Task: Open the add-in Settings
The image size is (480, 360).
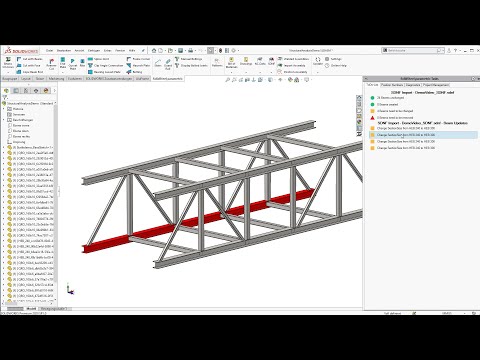Action: click(x=333, y=59)
